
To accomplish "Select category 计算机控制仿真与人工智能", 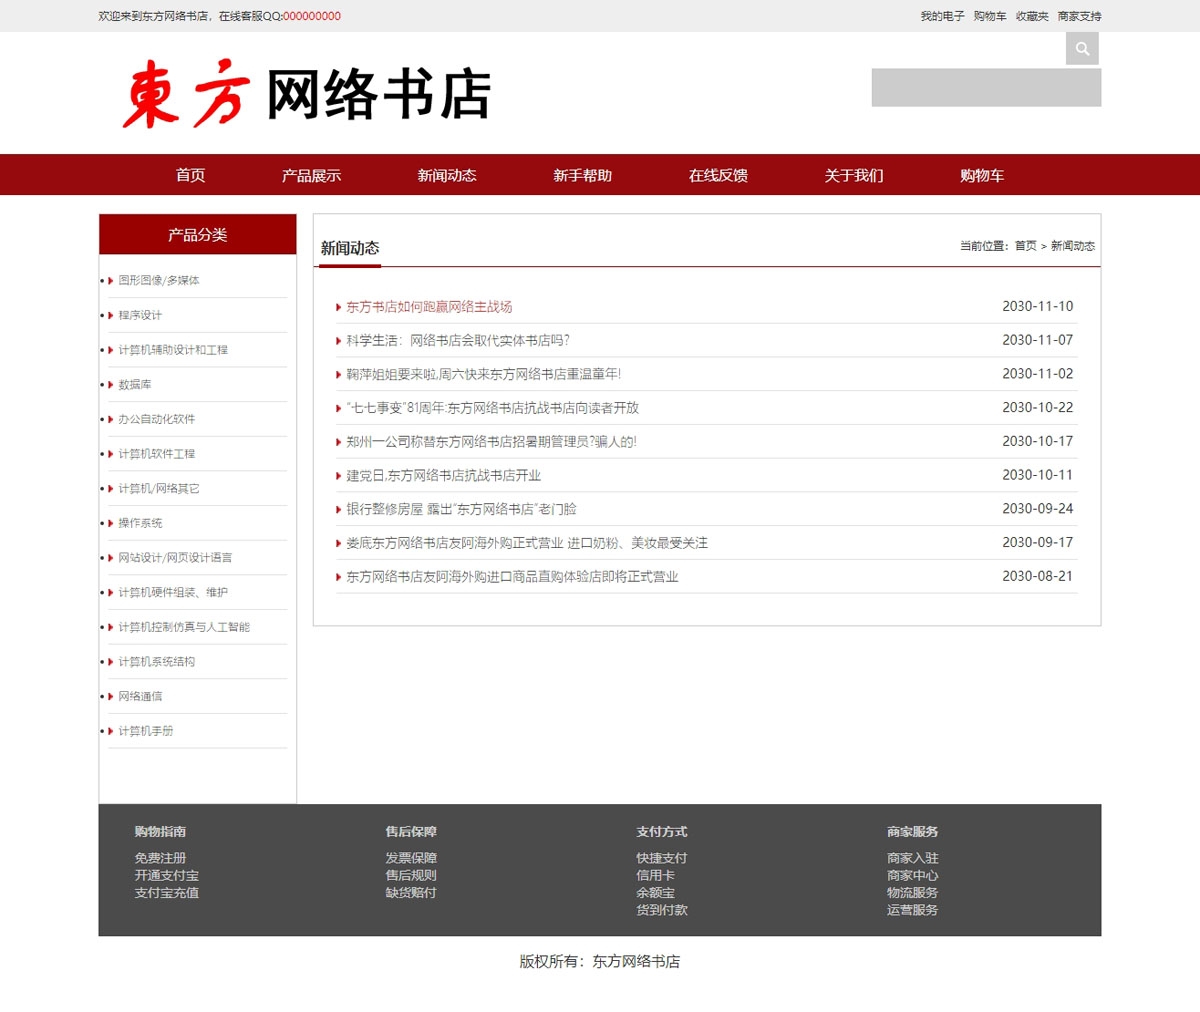I will point(184,627).
